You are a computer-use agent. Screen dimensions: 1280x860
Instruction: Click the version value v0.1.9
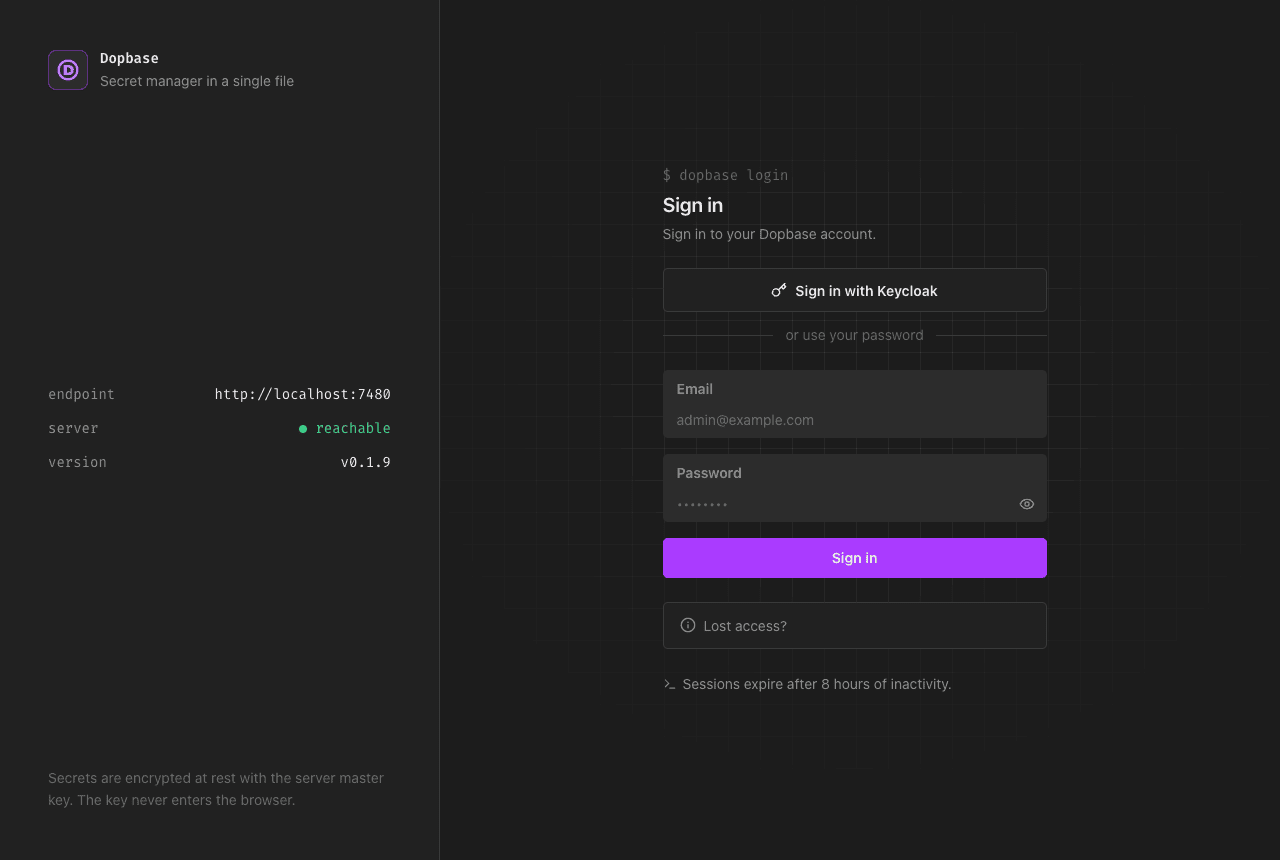[x=365, y=462]
